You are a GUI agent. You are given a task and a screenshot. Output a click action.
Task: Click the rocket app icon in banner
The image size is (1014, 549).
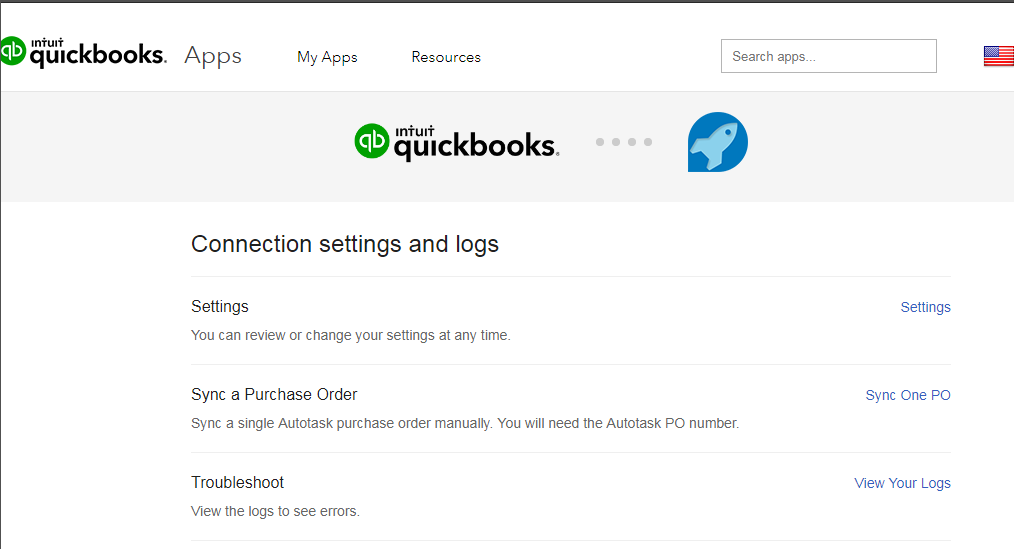[x=718, y=142]
